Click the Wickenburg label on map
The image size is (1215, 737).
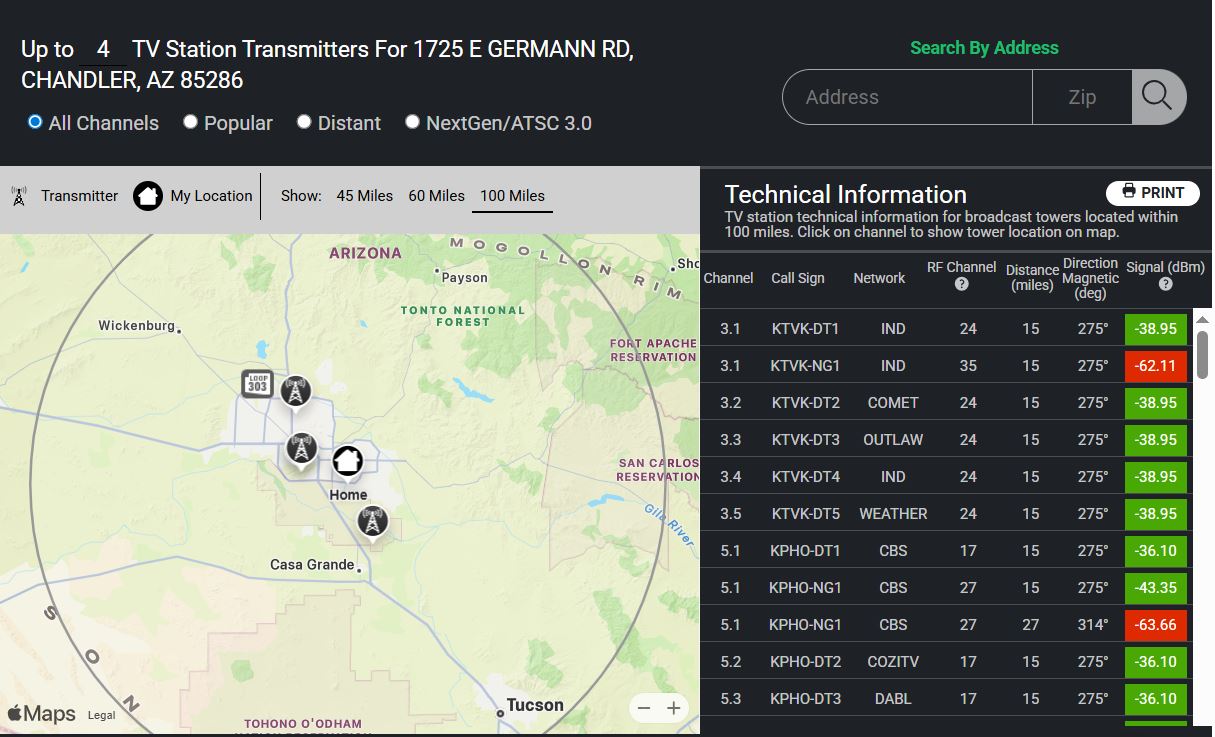pyautogui.click(x=137, y=326)
